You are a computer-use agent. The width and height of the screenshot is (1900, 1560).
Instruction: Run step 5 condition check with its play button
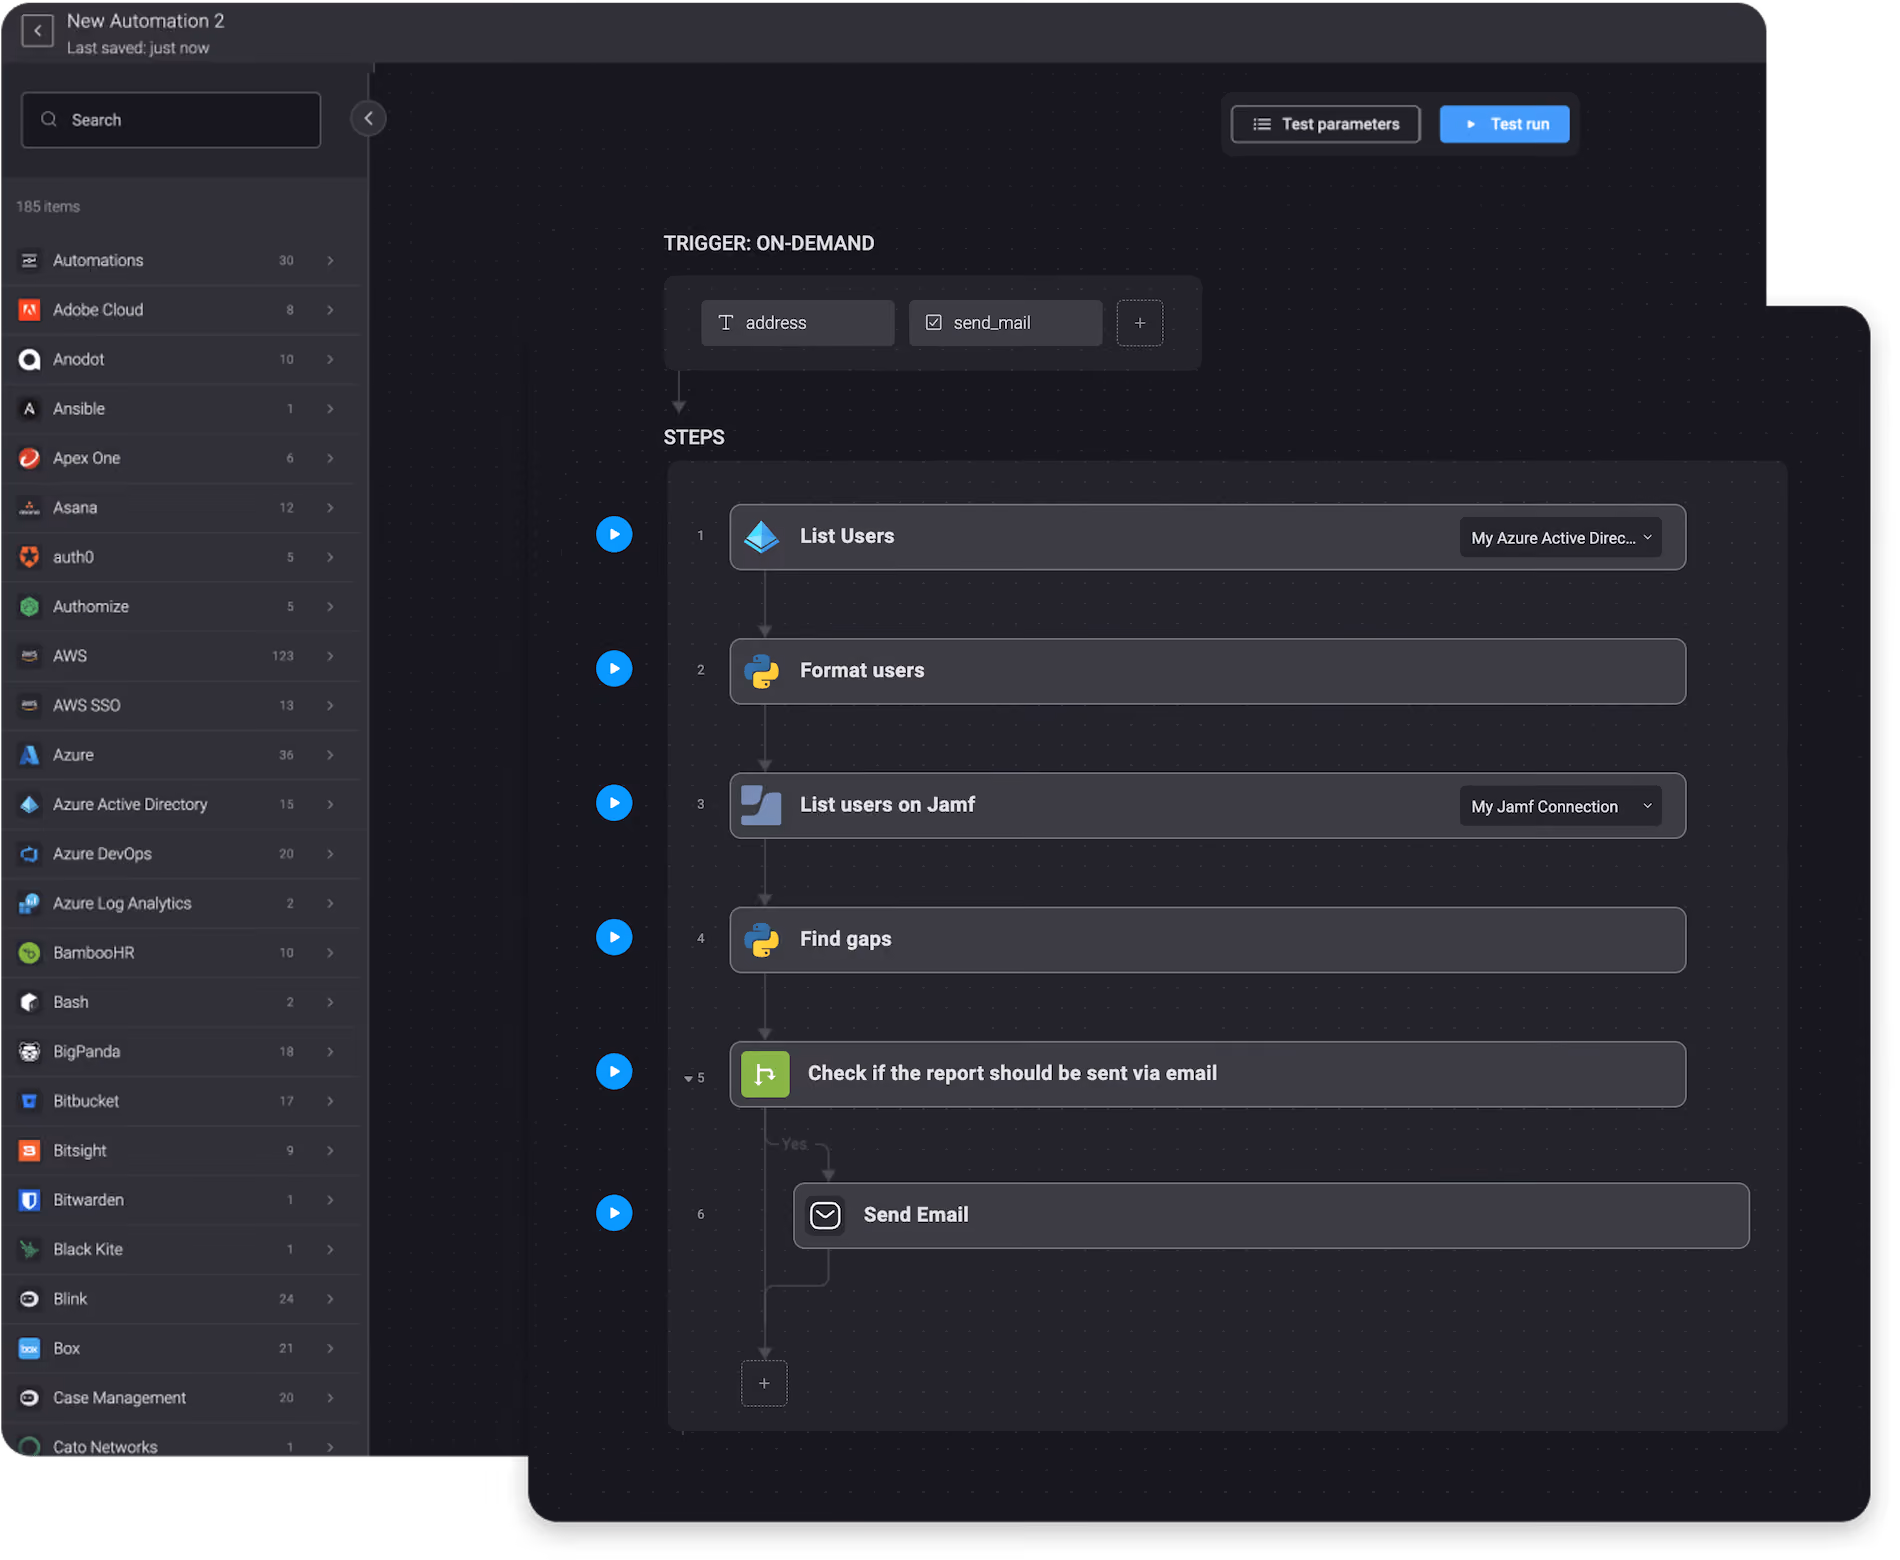(614, 1072)
